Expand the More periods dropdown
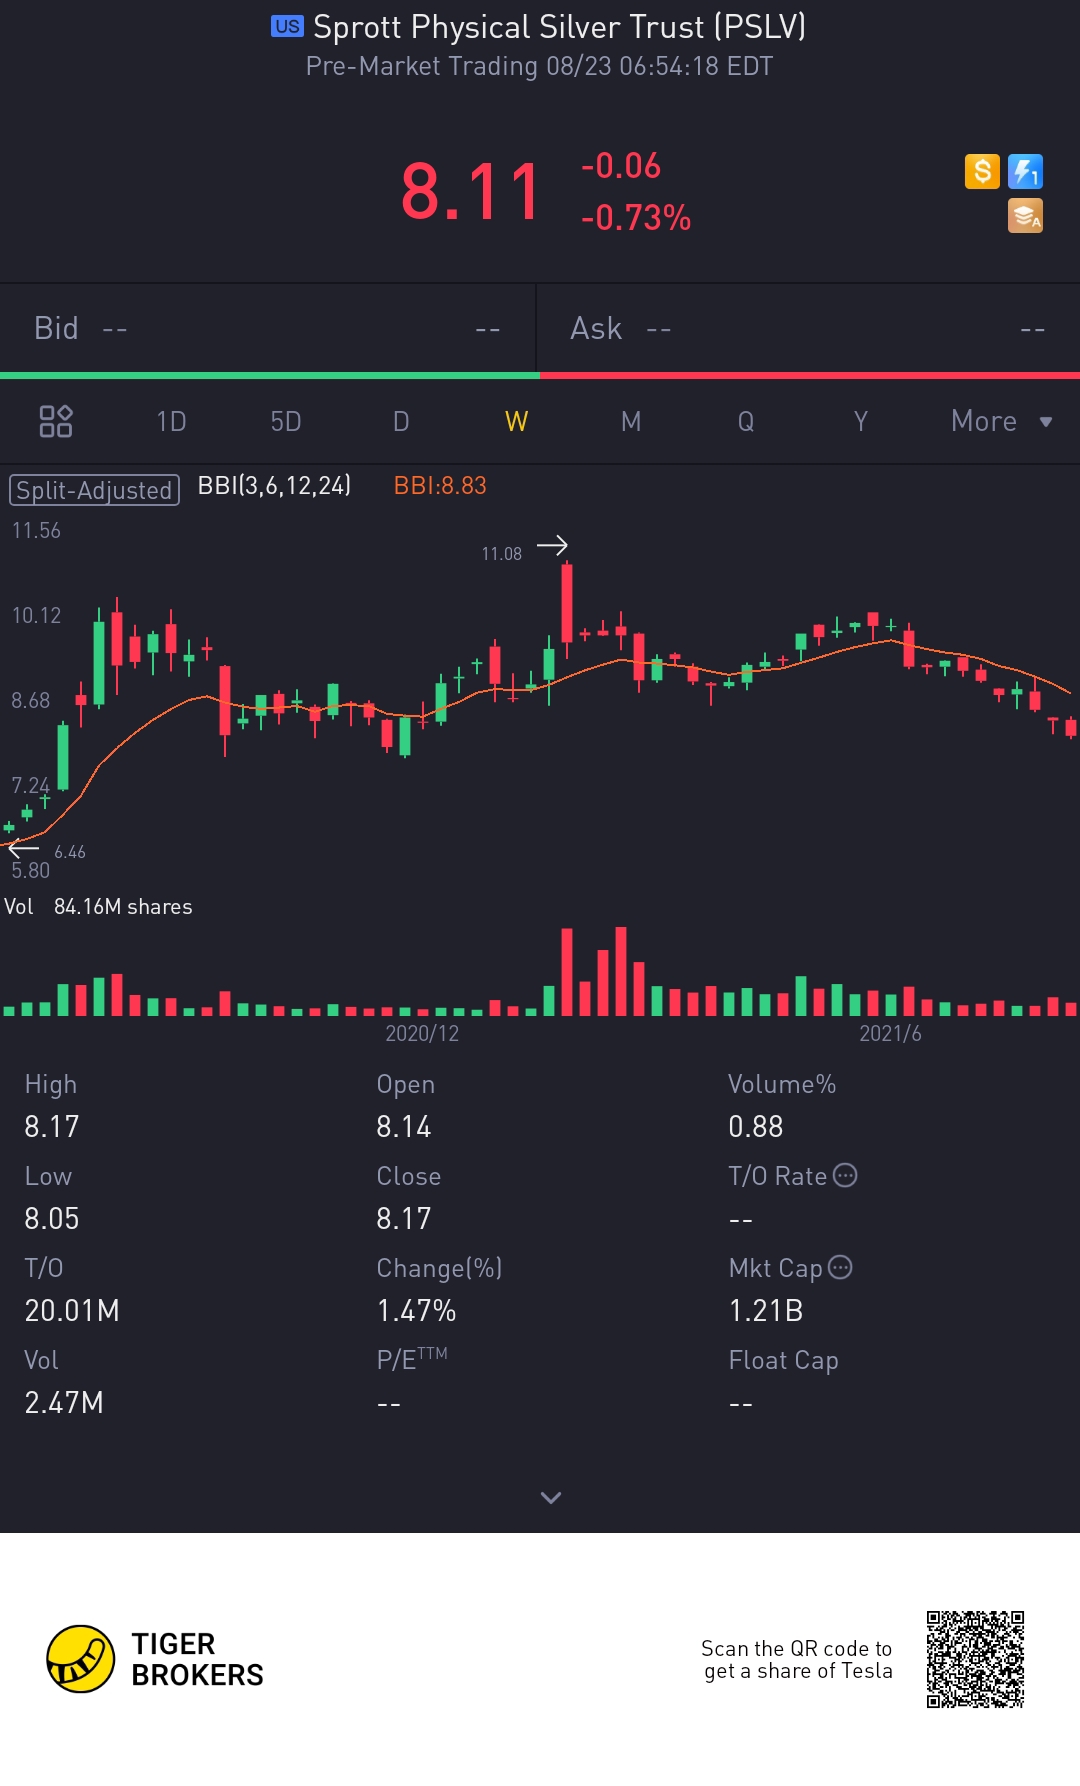Viewport: 1080px width, 1786px height. (x=1001, y=421)
